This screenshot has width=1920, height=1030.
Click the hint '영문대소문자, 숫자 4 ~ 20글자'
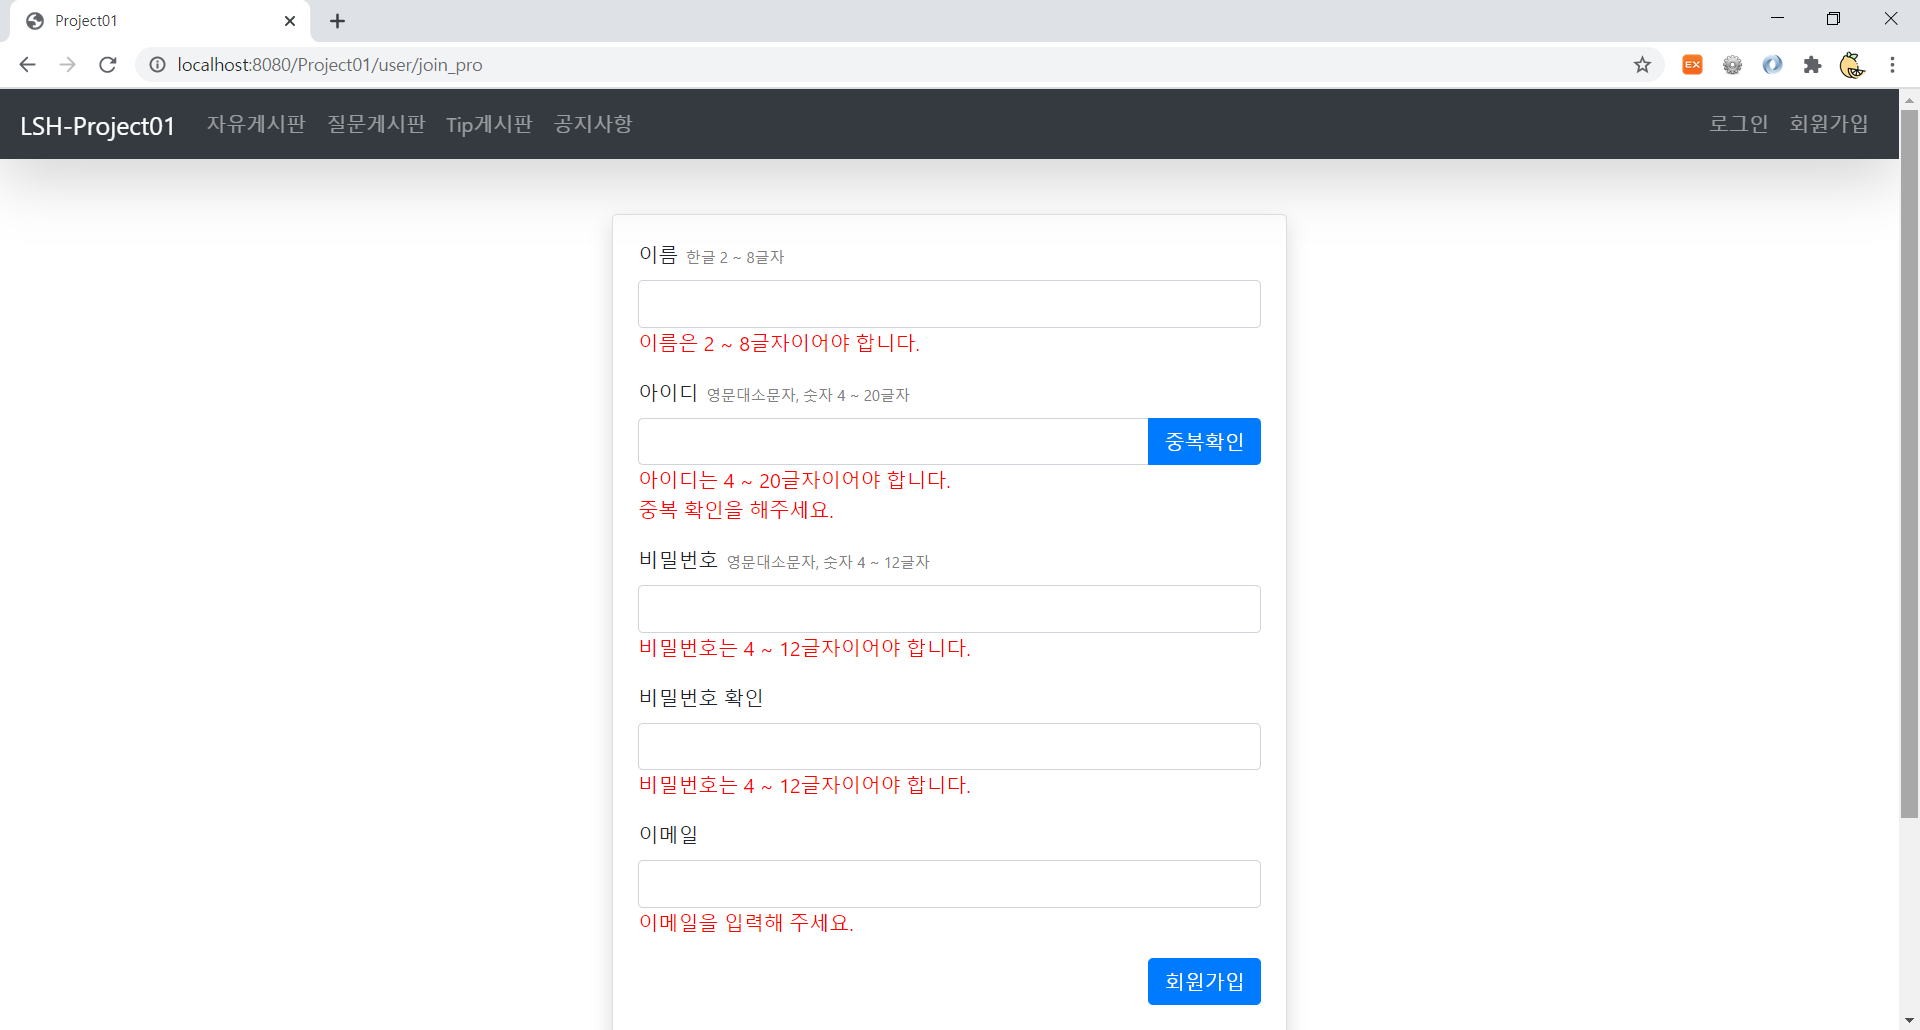(808, 395)
